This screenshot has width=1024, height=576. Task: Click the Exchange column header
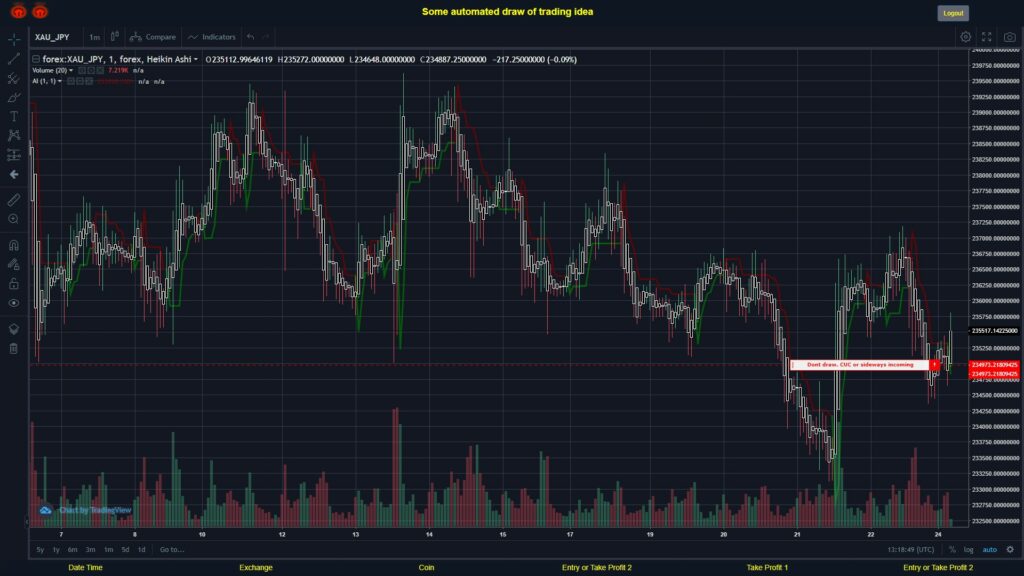pos(255,568)
